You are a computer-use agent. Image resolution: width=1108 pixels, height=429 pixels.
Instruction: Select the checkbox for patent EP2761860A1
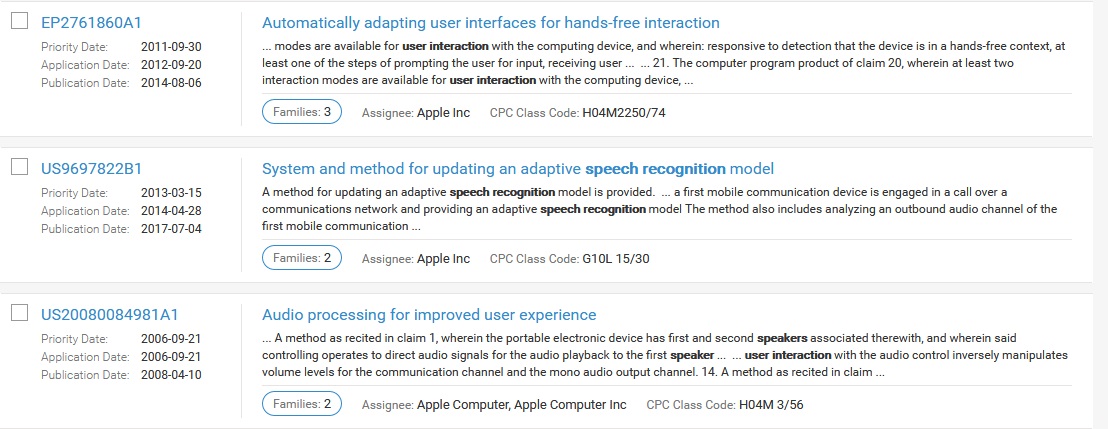tap(19, 21)
